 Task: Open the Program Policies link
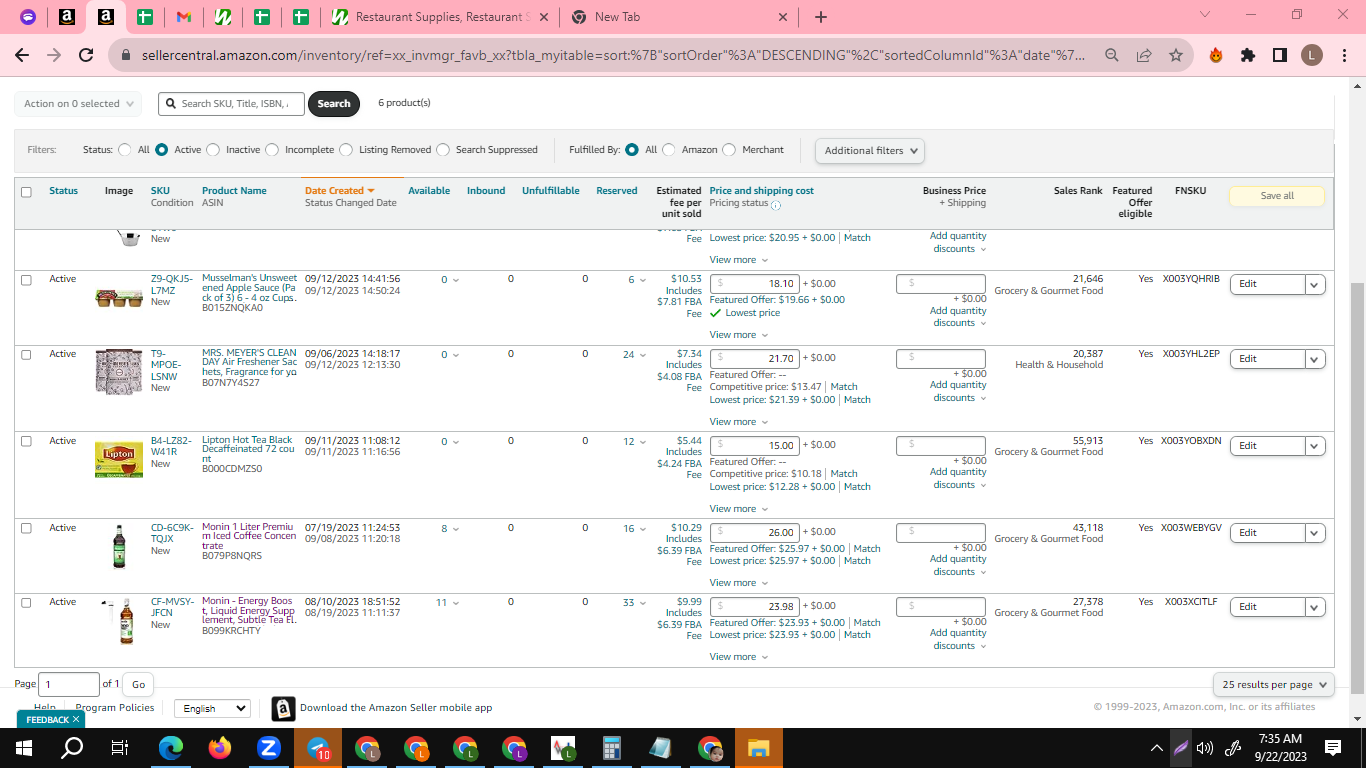click(115, 708)
